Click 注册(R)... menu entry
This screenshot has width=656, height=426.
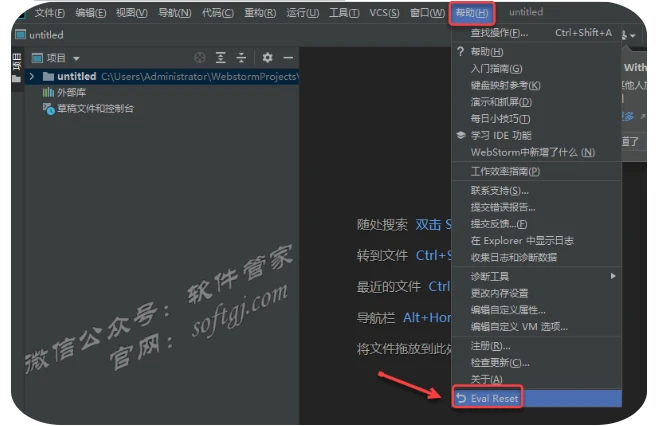[490, 346]
